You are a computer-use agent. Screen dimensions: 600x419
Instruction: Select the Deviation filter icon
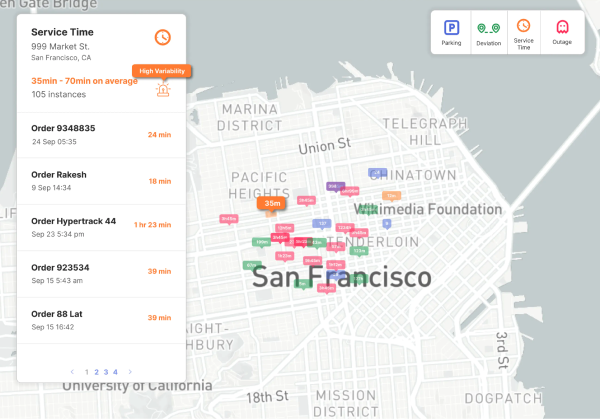click(x=487, y=29)
